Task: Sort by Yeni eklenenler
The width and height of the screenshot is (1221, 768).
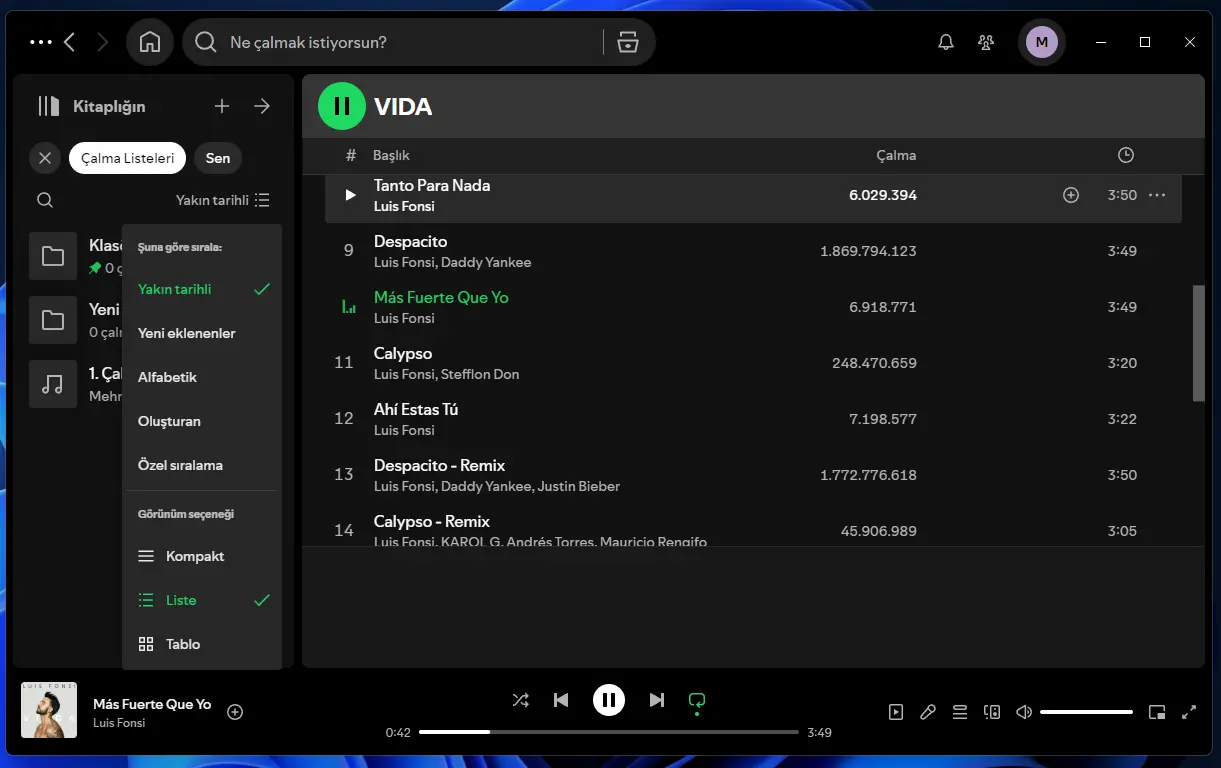Action: click(x=202, y=333)
